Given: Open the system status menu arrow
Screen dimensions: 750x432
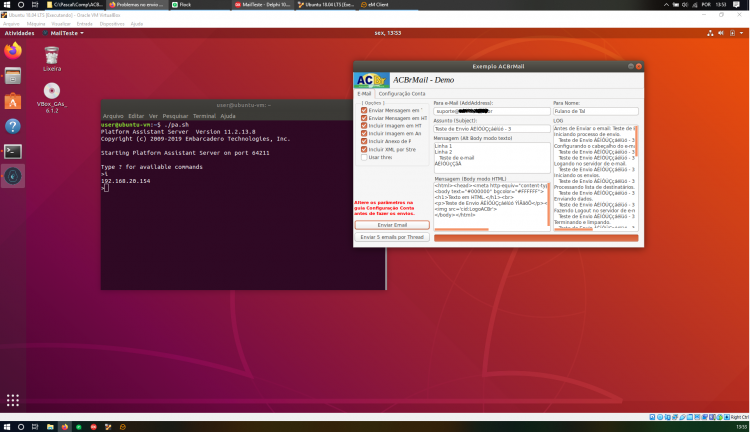Looking at the screenshot, I should pos(741,33).
